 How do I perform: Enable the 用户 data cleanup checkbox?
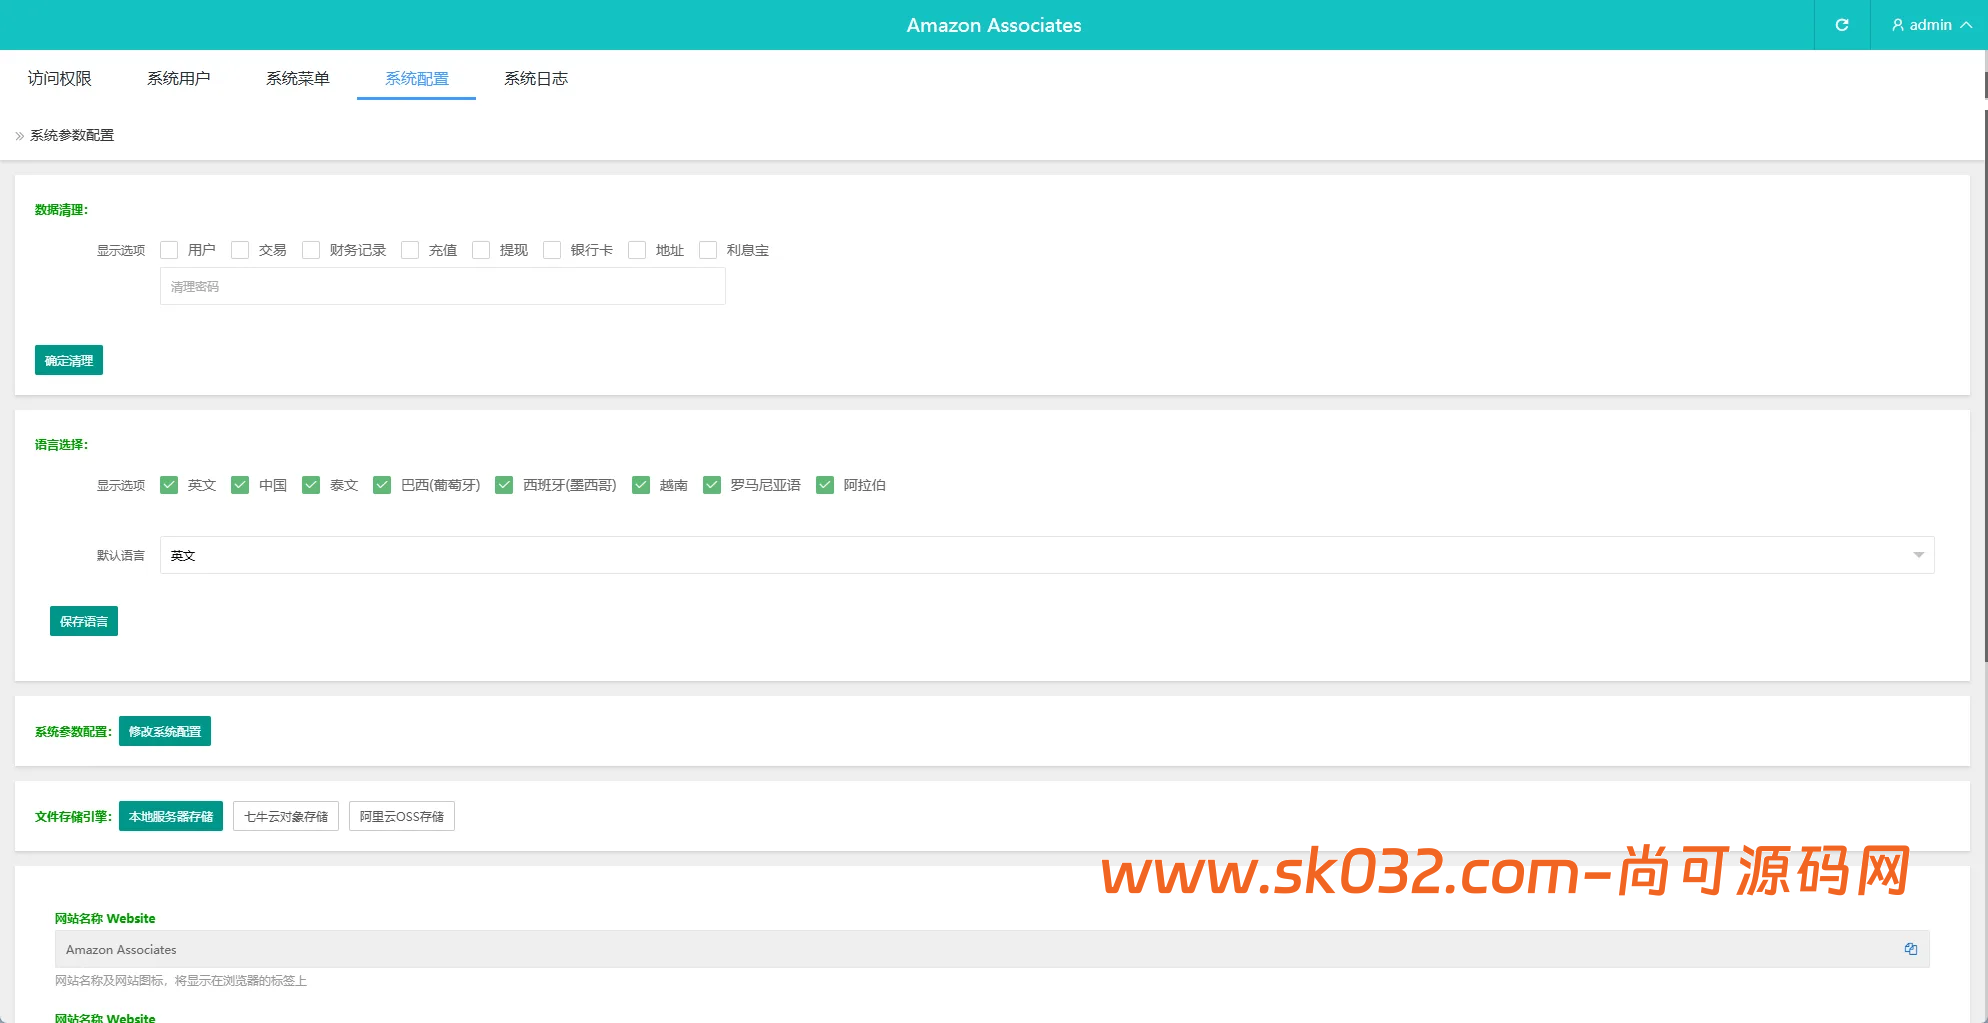[x=169, y=250]
